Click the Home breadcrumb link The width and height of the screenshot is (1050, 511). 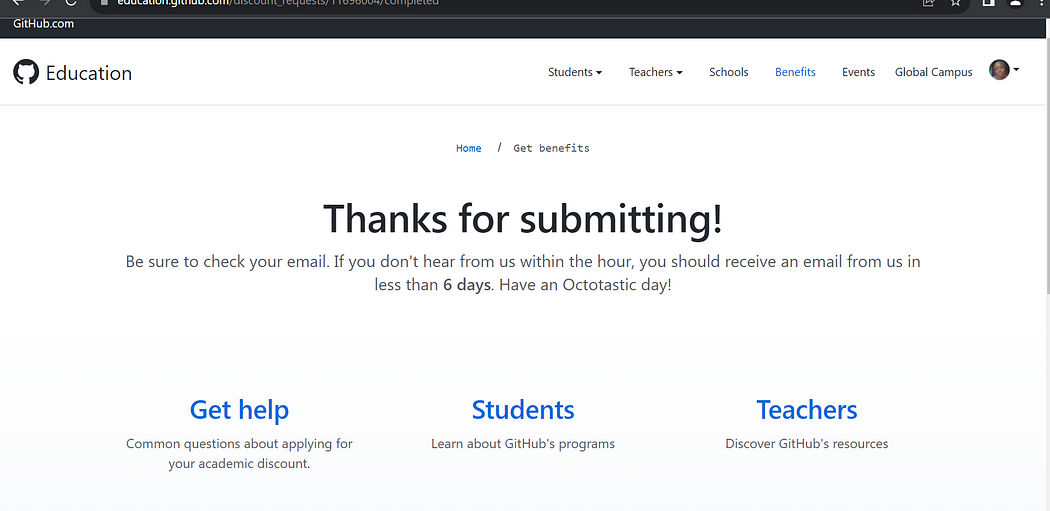point(469,148)
